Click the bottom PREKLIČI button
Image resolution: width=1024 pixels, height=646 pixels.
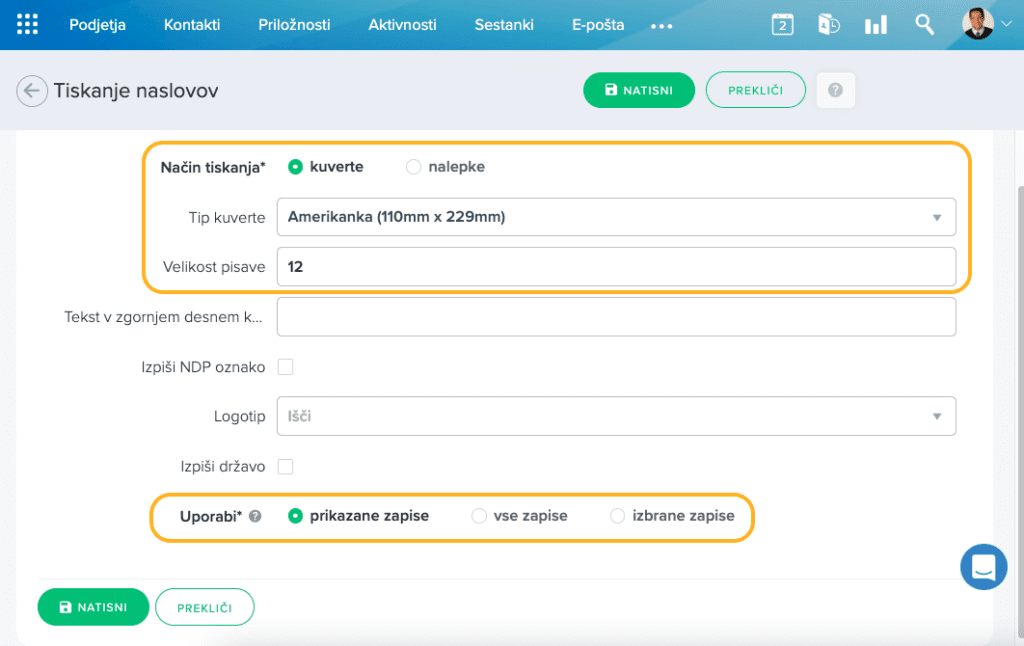tap(204, 607)
